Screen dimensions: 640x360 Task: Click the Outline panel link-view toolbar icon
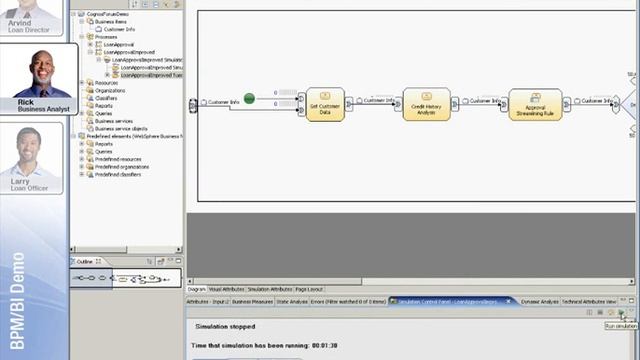pos(161,261)
